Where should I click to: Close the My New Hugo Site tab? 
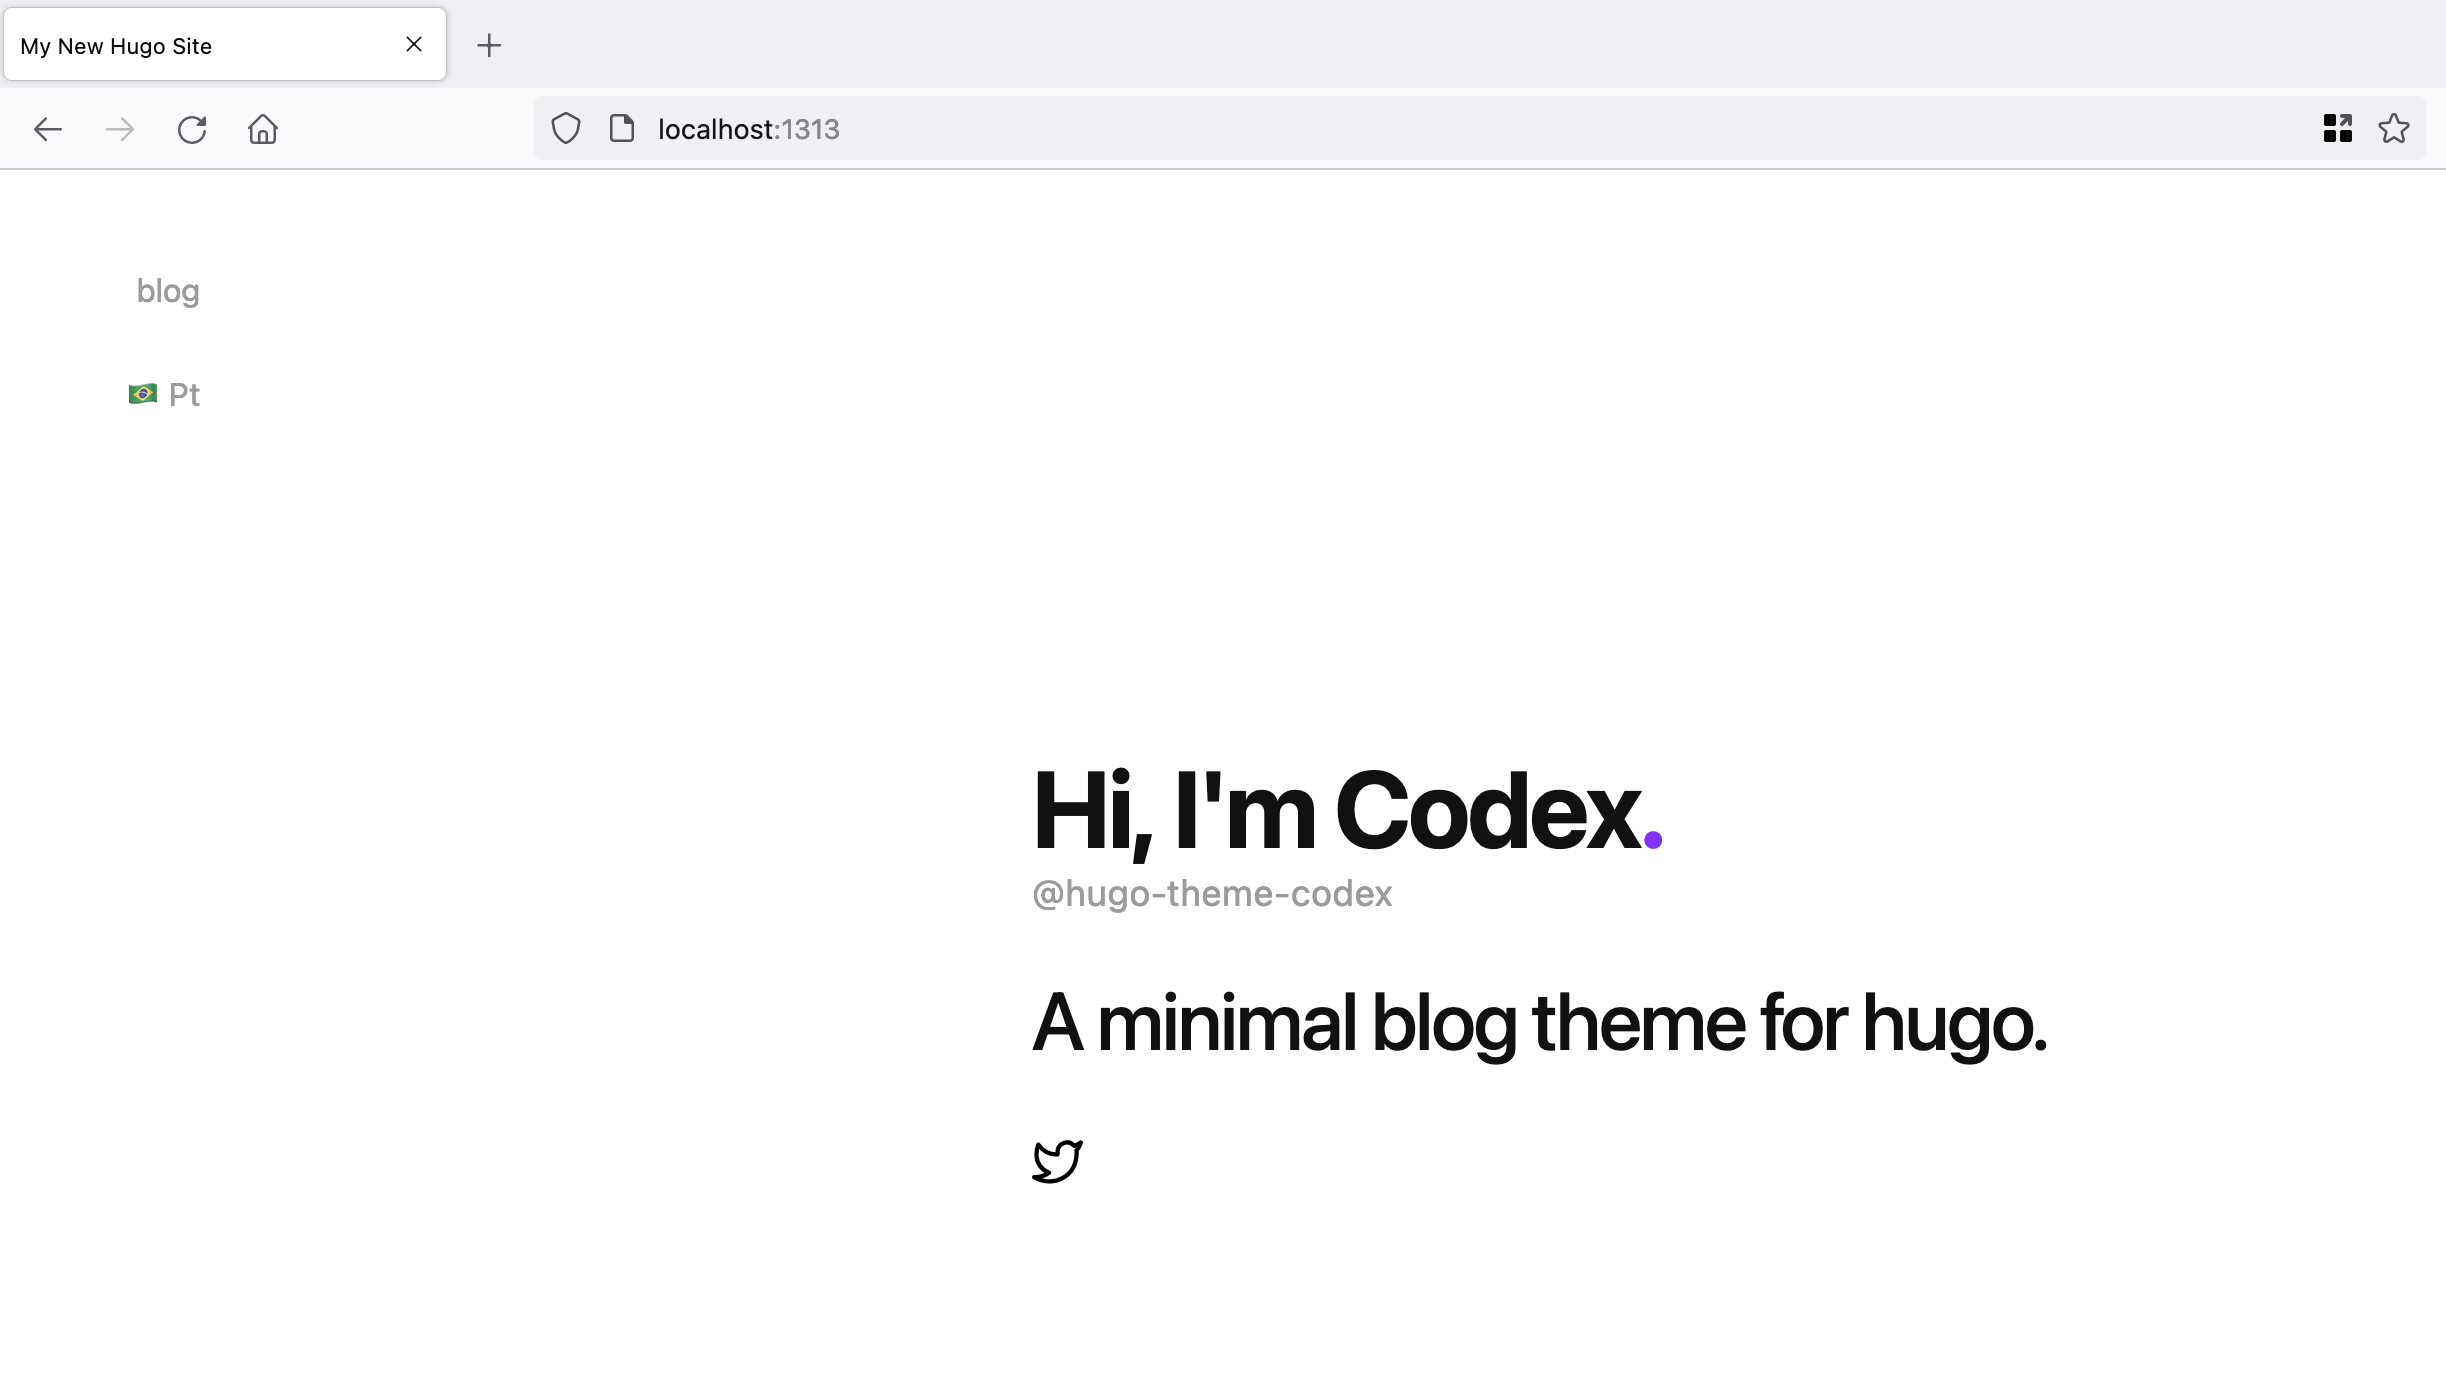click(x=414, y=44)
